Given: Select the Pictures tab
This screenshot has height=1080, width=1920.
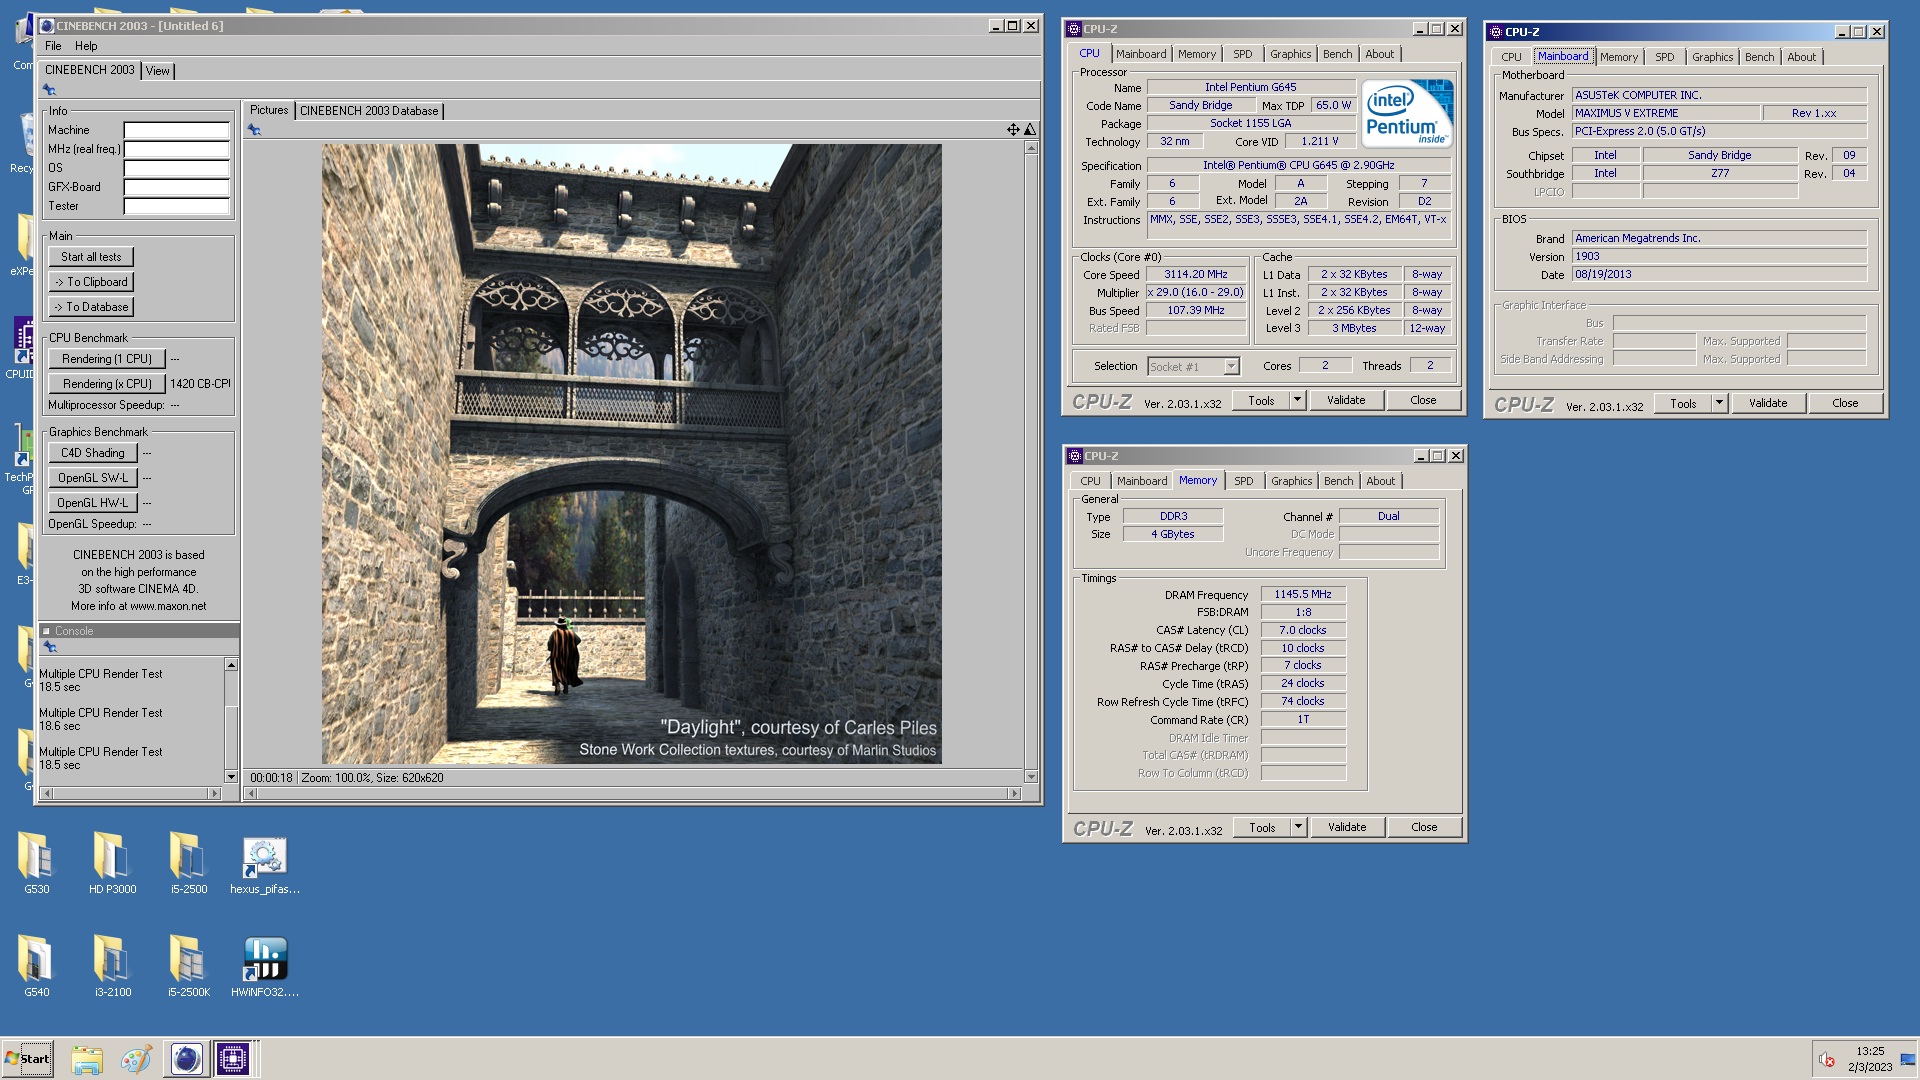Looking at the screenshot, I should click(269, 110).
